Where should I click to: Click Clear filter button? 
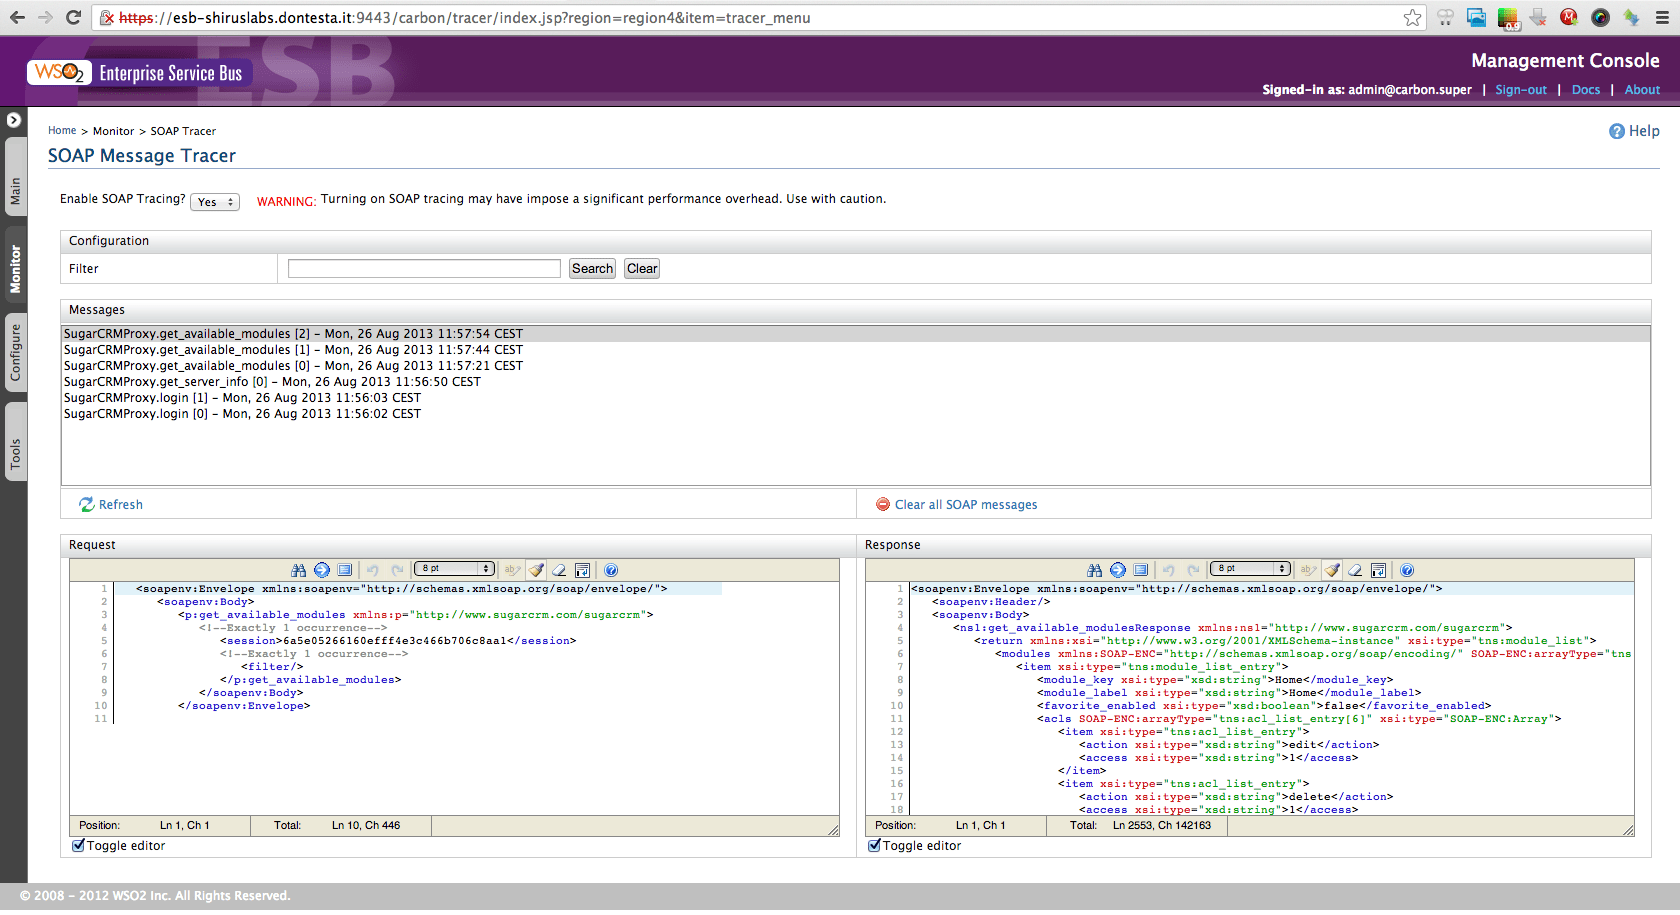tap(642, 269)
